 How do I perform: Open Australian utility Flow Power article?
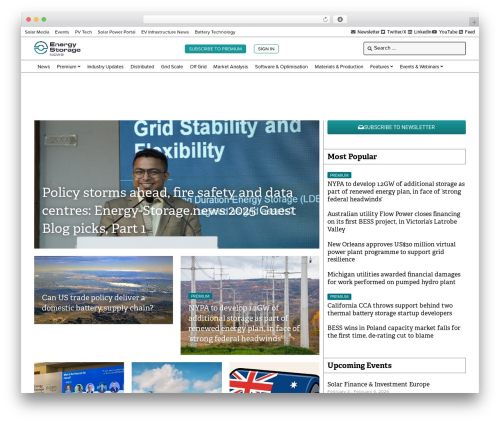point(394,221)
